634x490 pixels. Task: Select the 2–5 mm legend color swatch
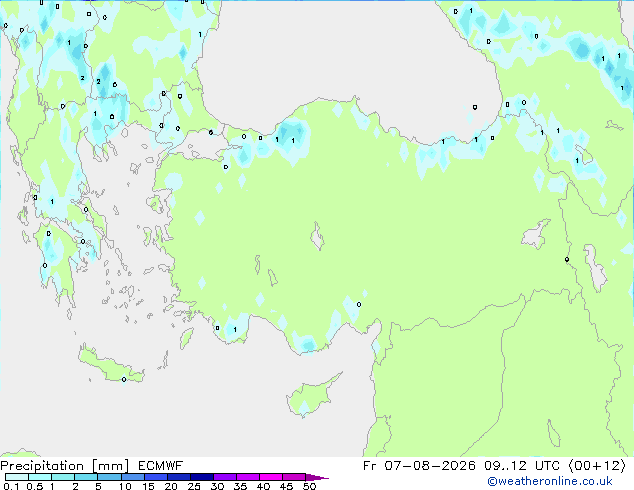pyautogui.click(x=86, y=477)
